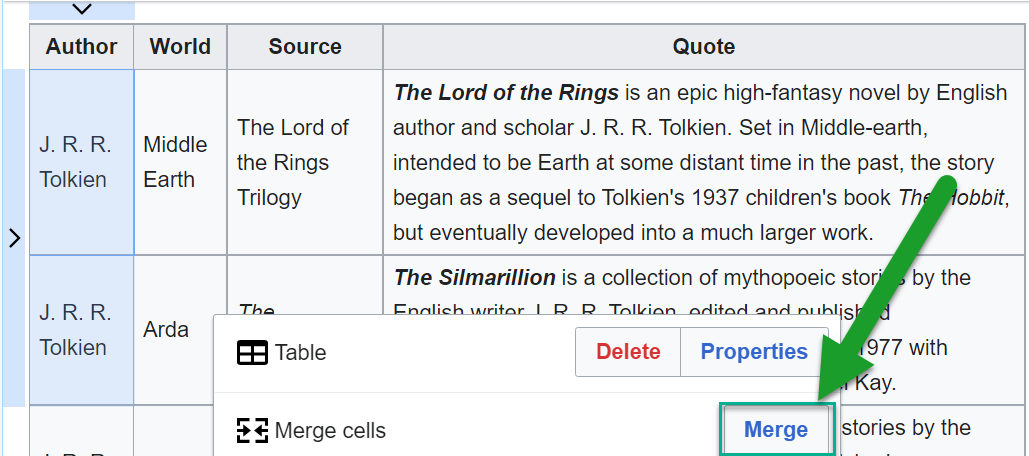
Task: Click the bold Lord of the Rings text
Action: 506,93
